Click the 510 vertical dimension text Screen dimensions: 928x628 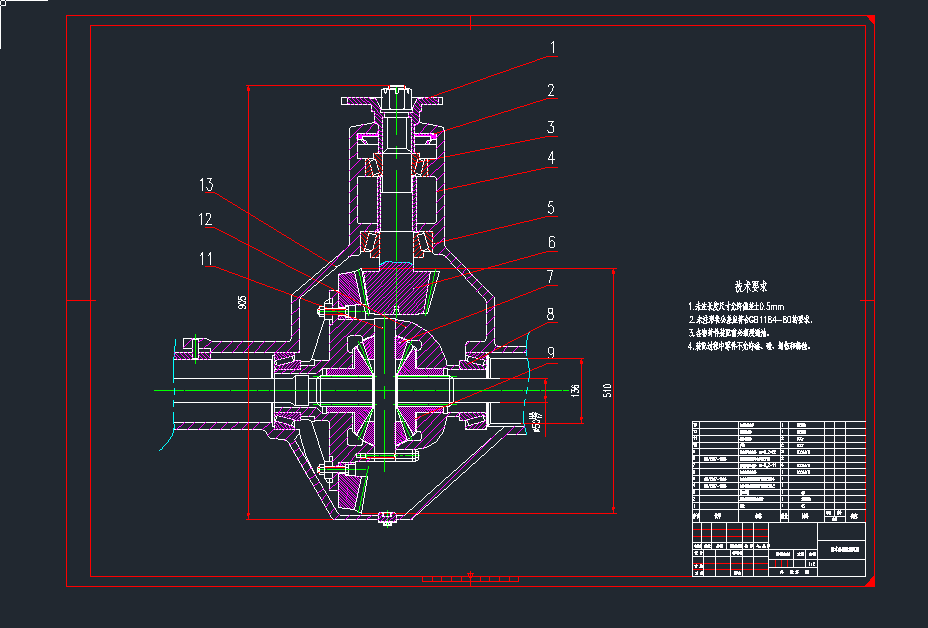607,390
